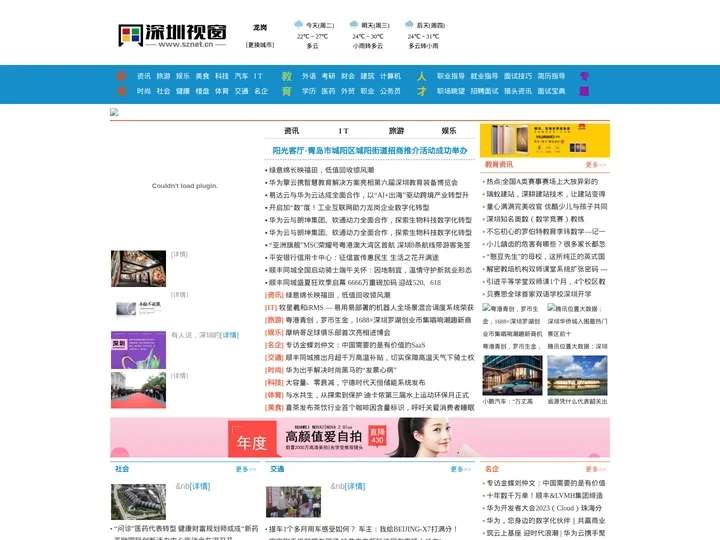
Task: Open article 易达云与华为云达成全面合作
Action: 369,195
